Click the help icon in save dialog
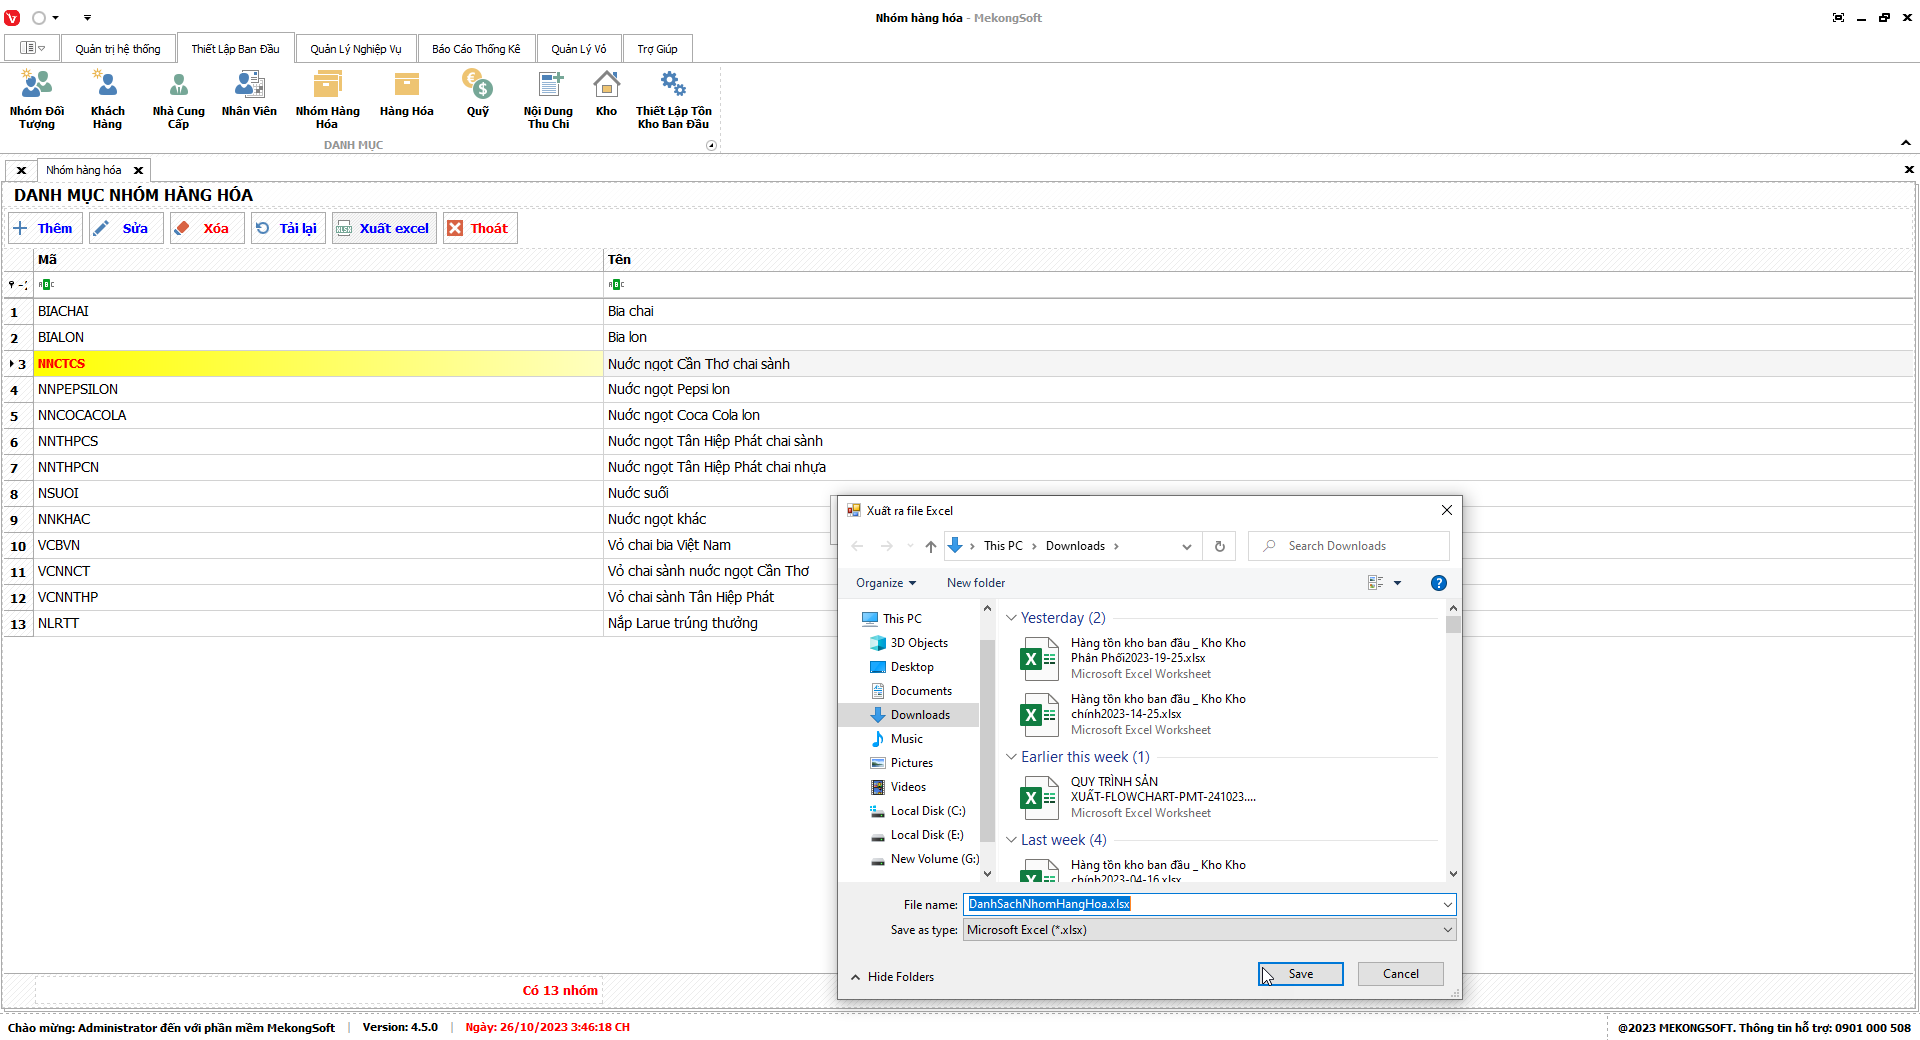1920x1040 pixels. point(1438,583)
